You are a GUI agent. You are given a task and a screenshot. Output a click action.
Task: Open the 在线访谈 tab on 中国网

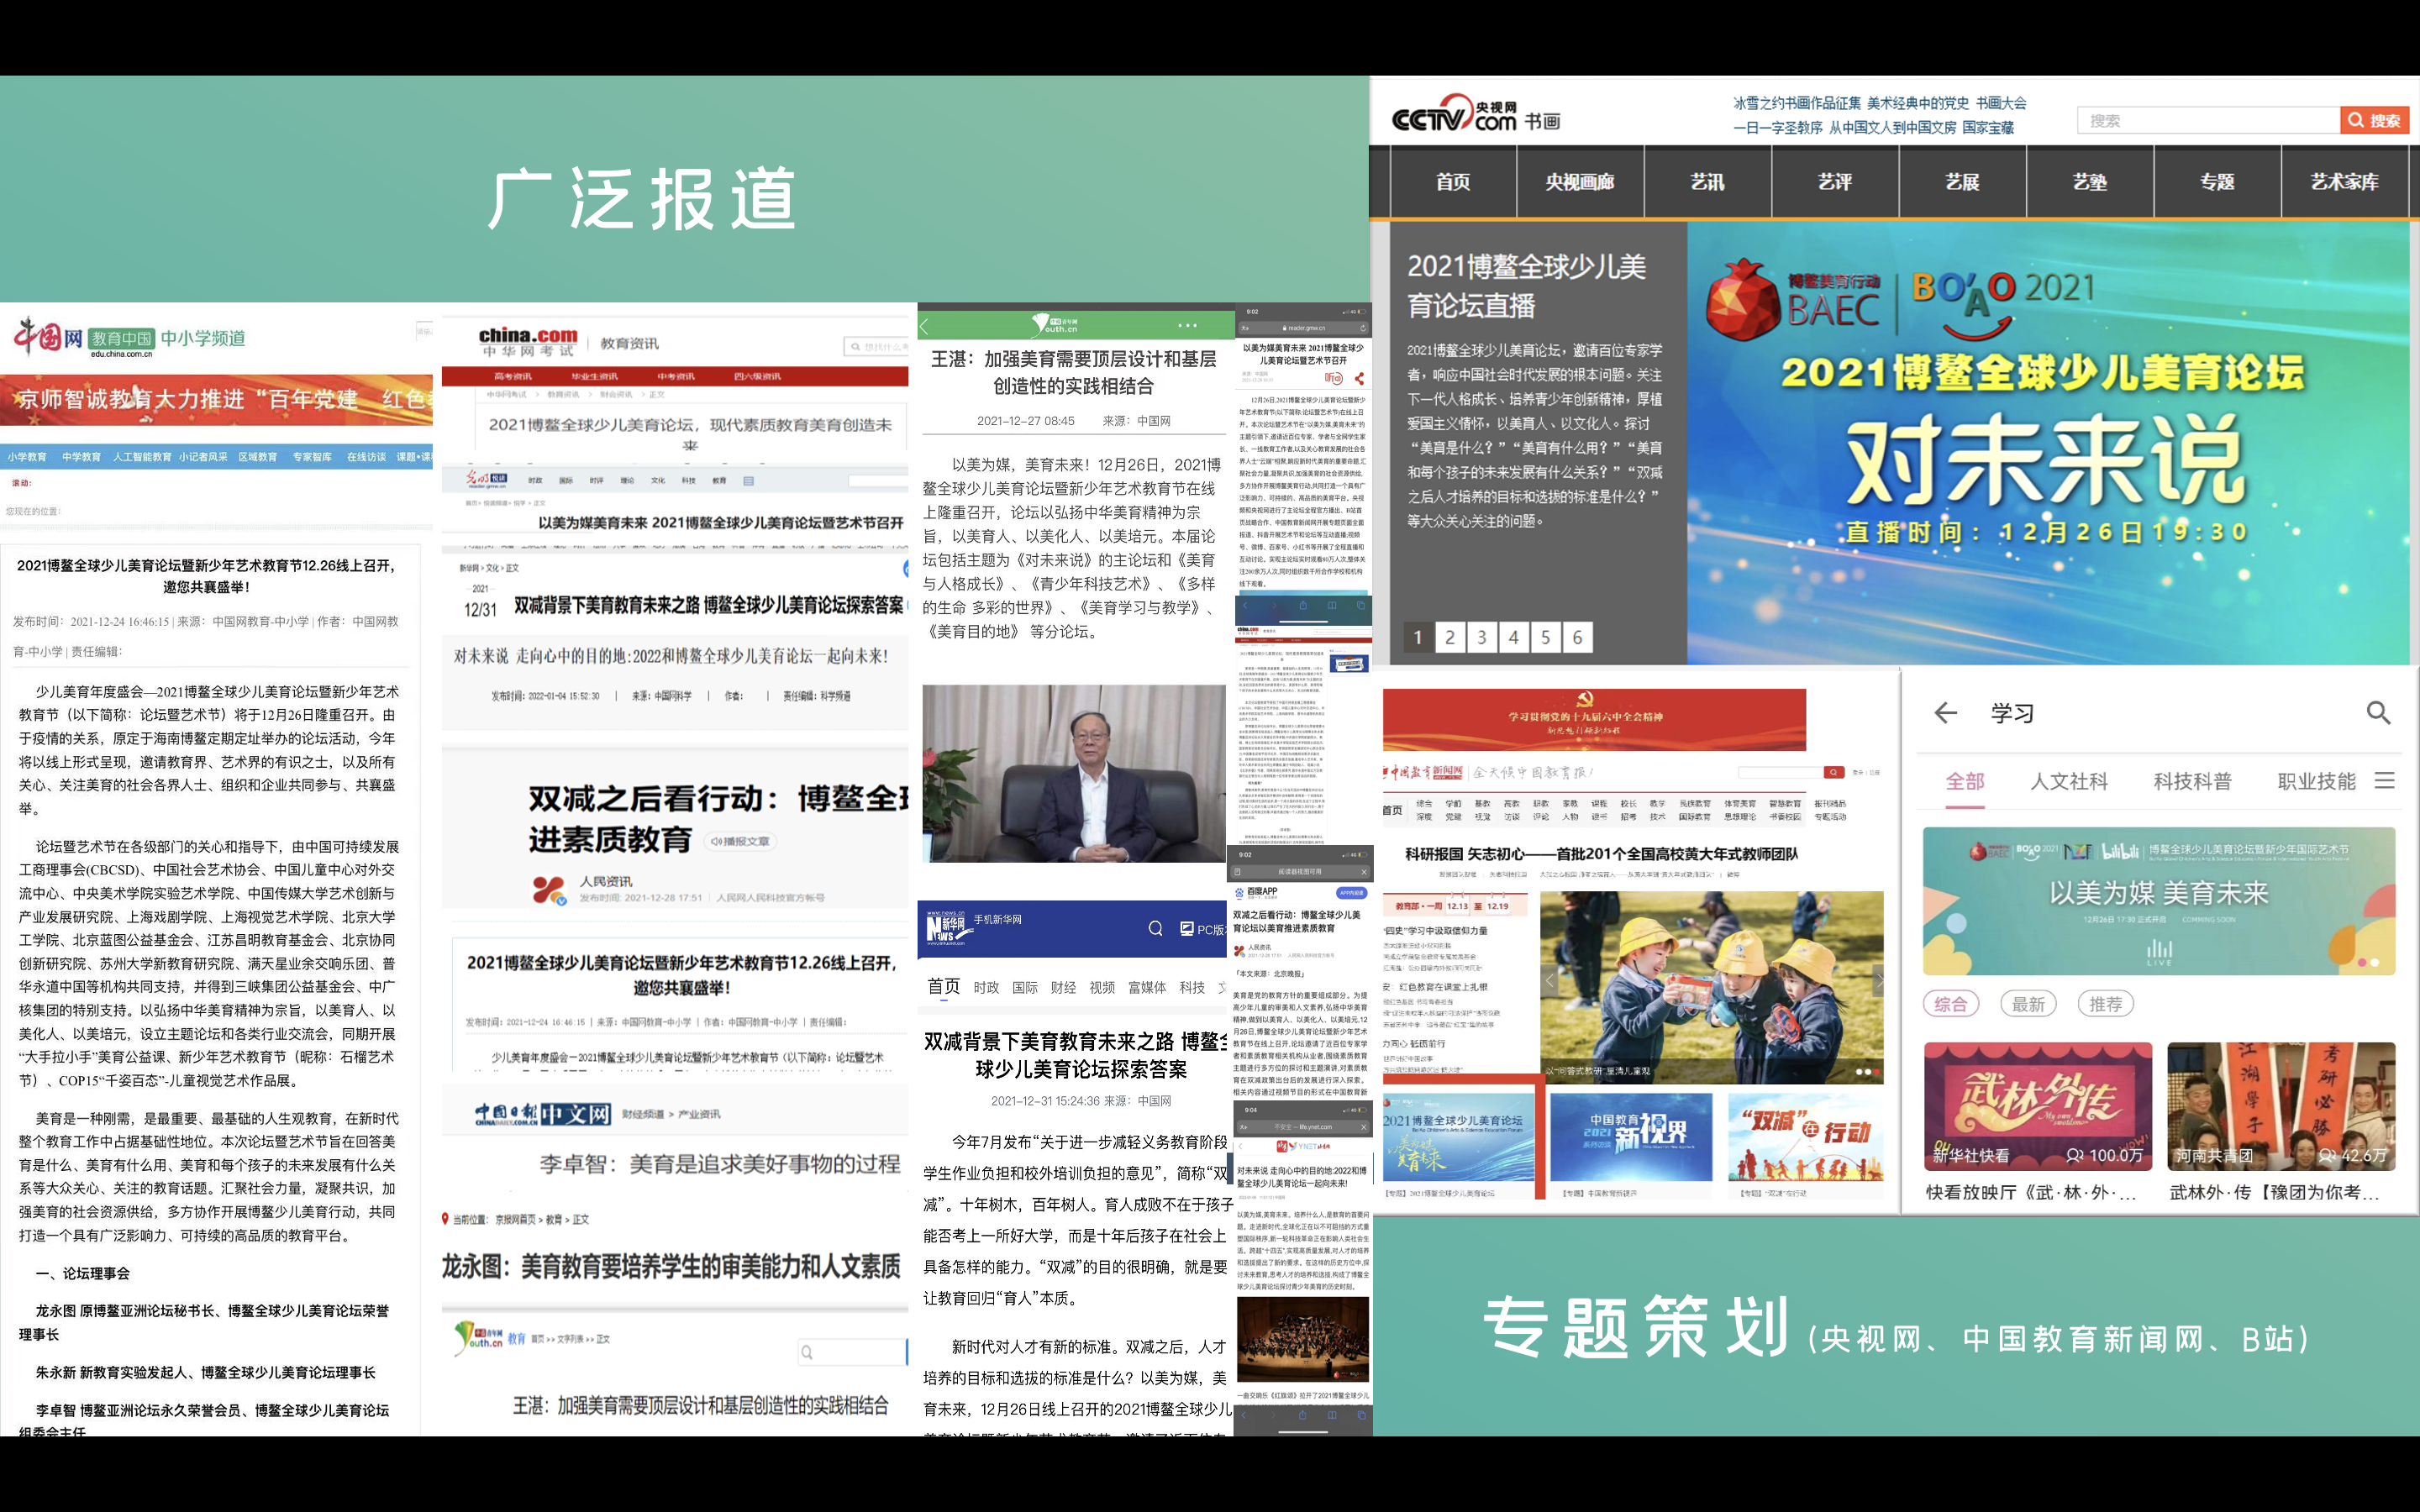[x=366, y=457]
